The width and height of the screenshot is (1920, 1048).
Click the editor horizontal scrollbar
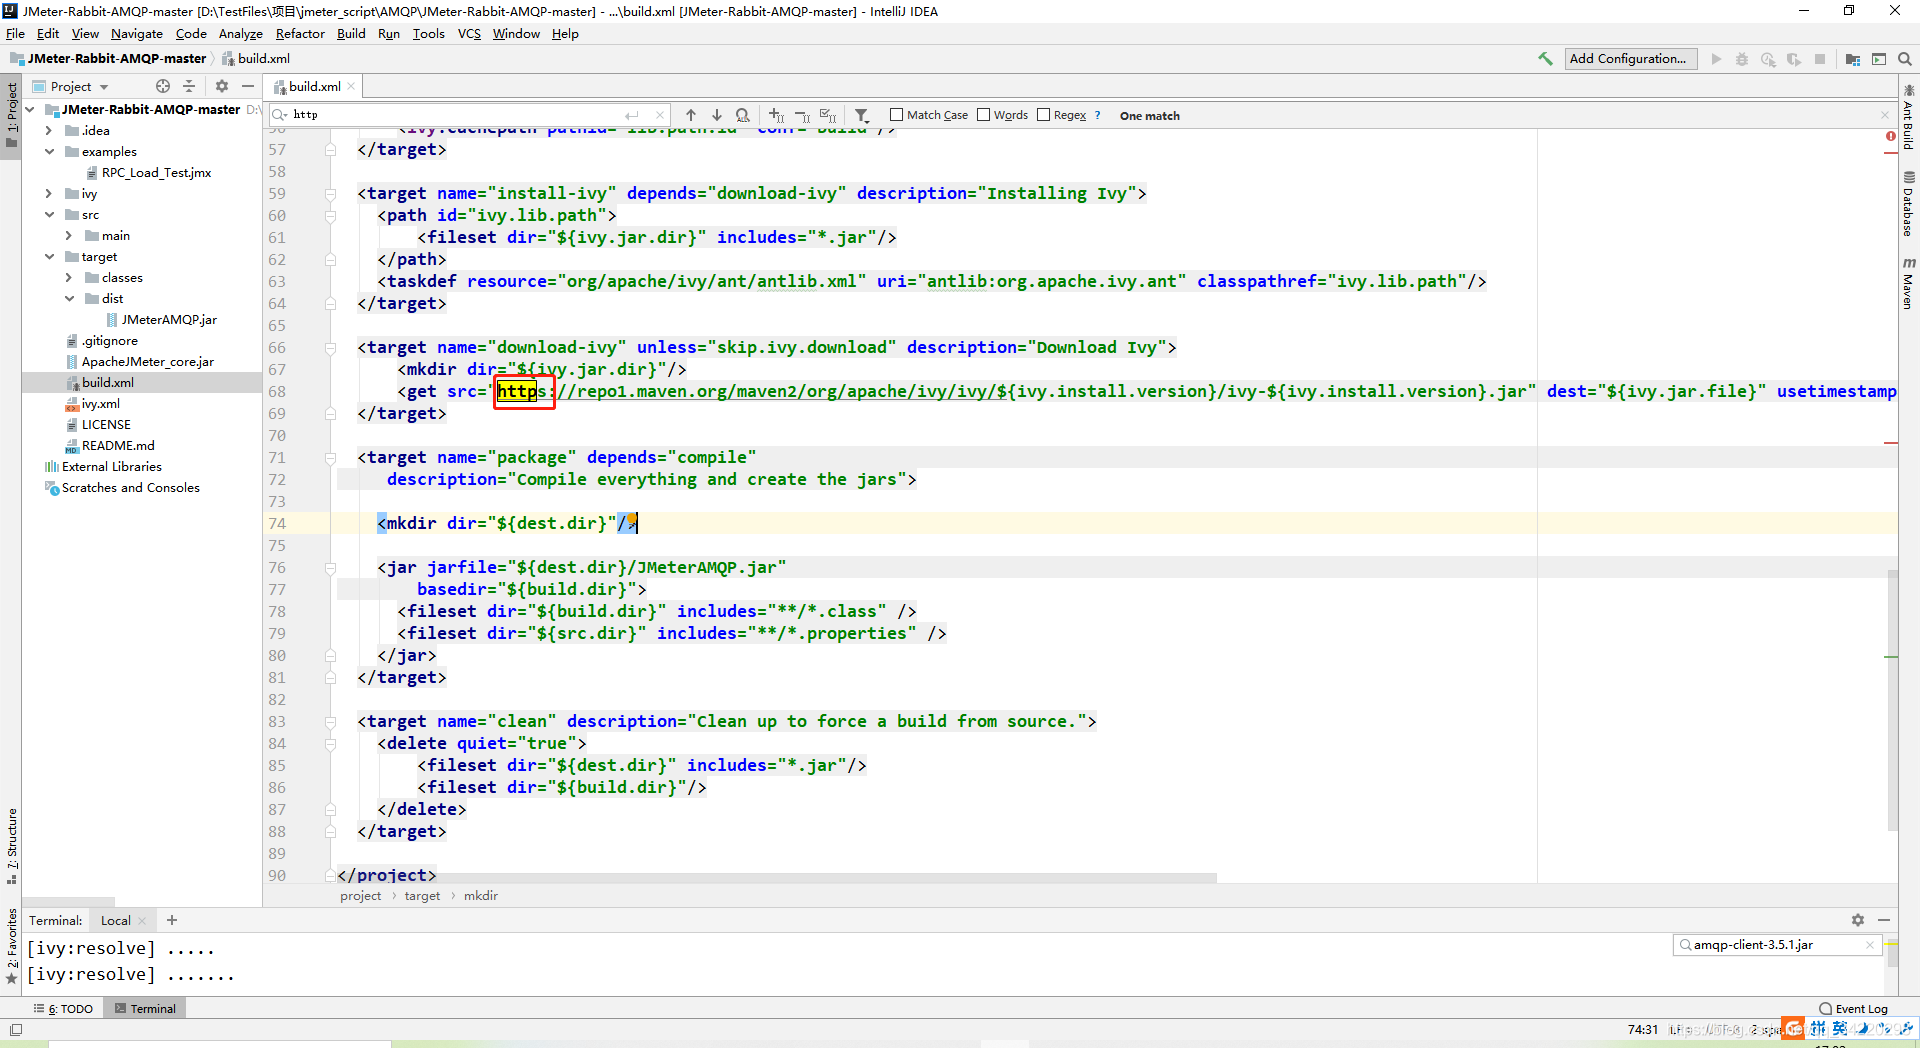778,878
